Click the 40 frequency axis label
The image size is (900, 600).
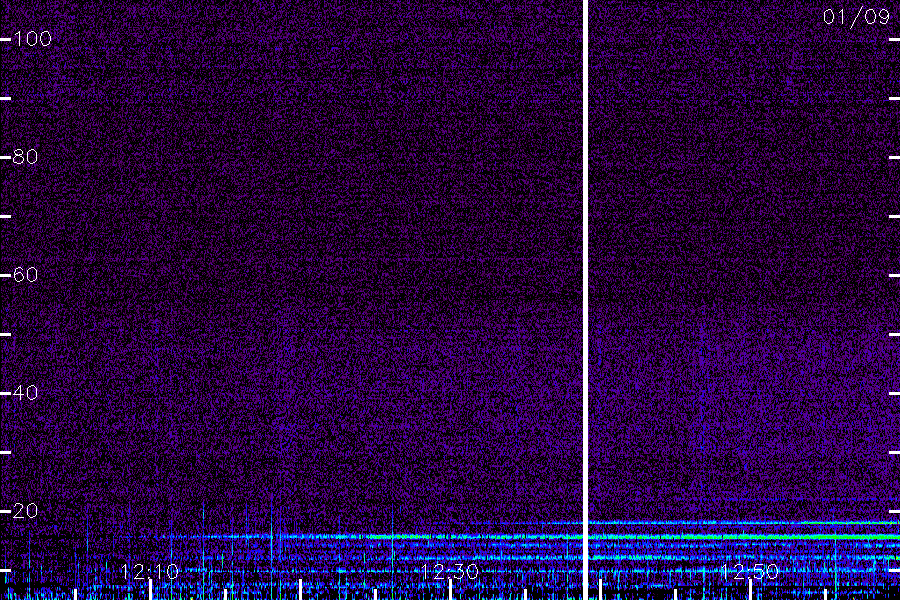tap(25, 393)
